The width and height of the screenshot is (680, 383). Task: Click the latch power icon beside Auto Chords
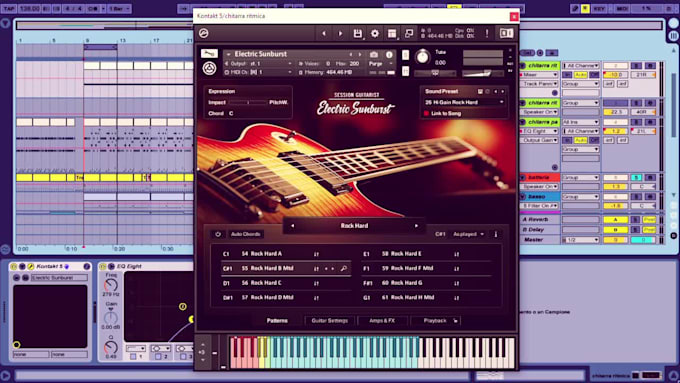[x=218, y=234]
